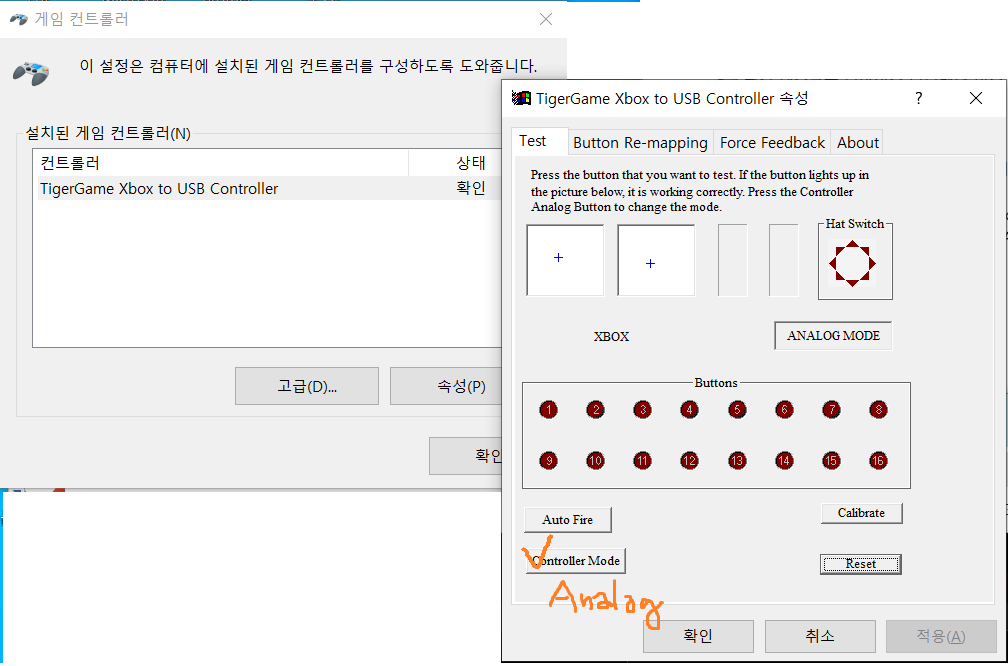Click the large gamepad icon in Game Controllers

(x=31, y=73)
